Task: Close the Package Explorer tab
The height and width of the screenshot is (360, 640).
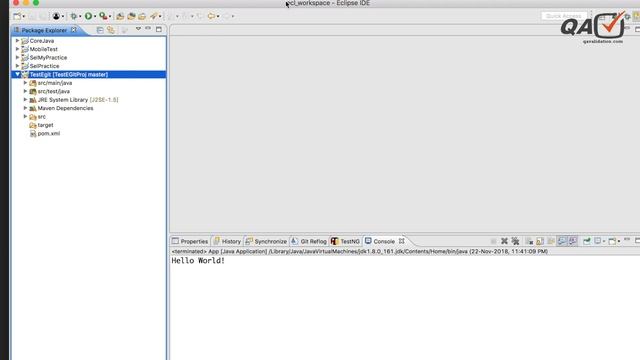Action: (x=73, y=30)
